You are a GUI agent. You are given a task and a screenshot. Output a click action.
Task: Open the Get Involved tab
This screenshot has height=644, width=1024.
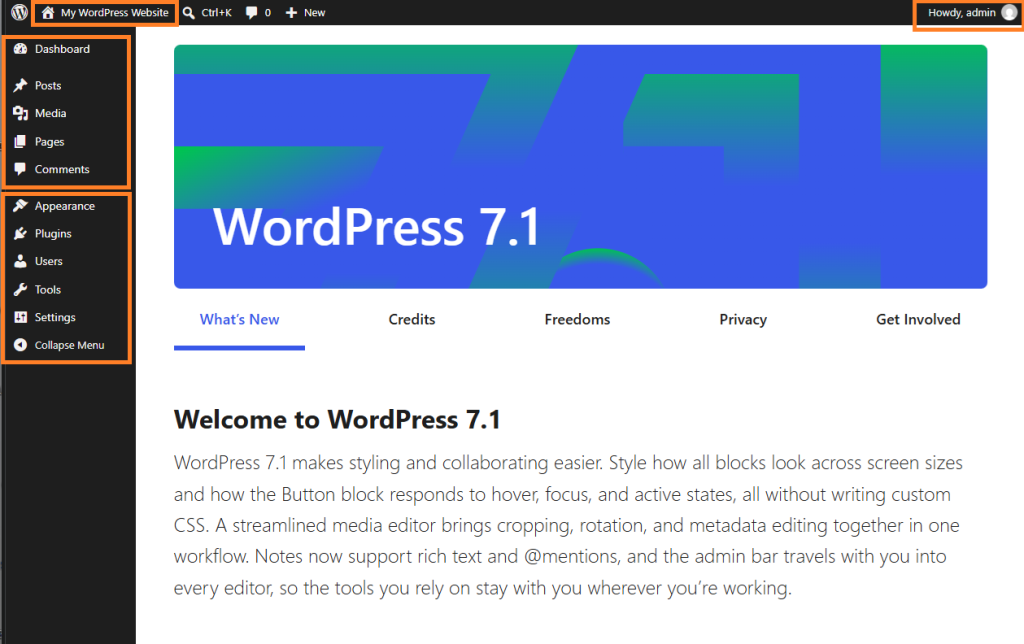tap(918, 319)
